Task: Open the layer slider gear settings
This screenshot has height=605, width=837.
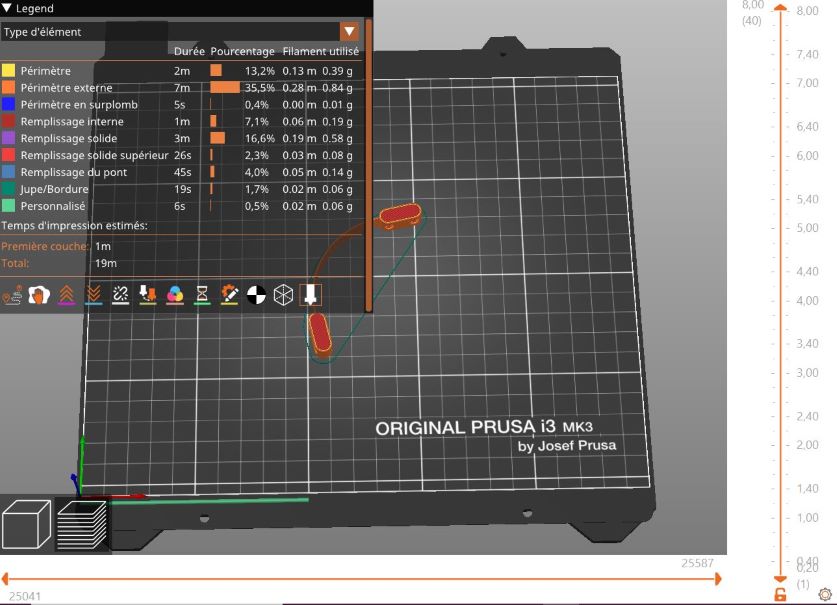Action: pos(825,594)
